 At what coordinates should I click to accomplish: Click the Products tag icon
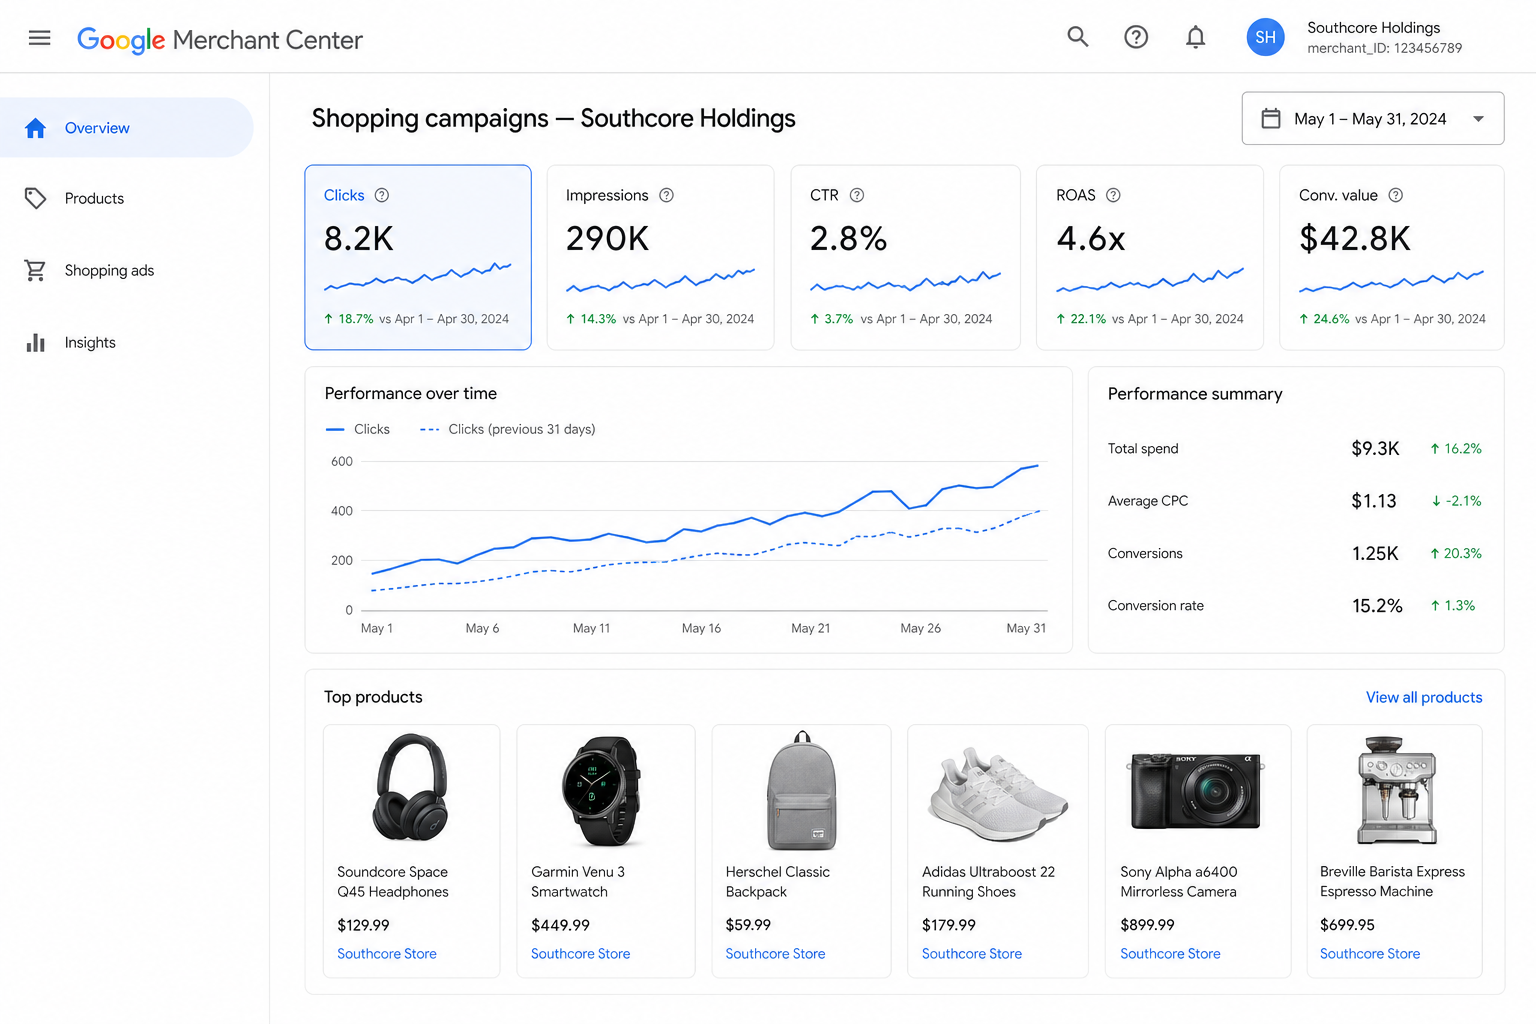click(36, 198)
